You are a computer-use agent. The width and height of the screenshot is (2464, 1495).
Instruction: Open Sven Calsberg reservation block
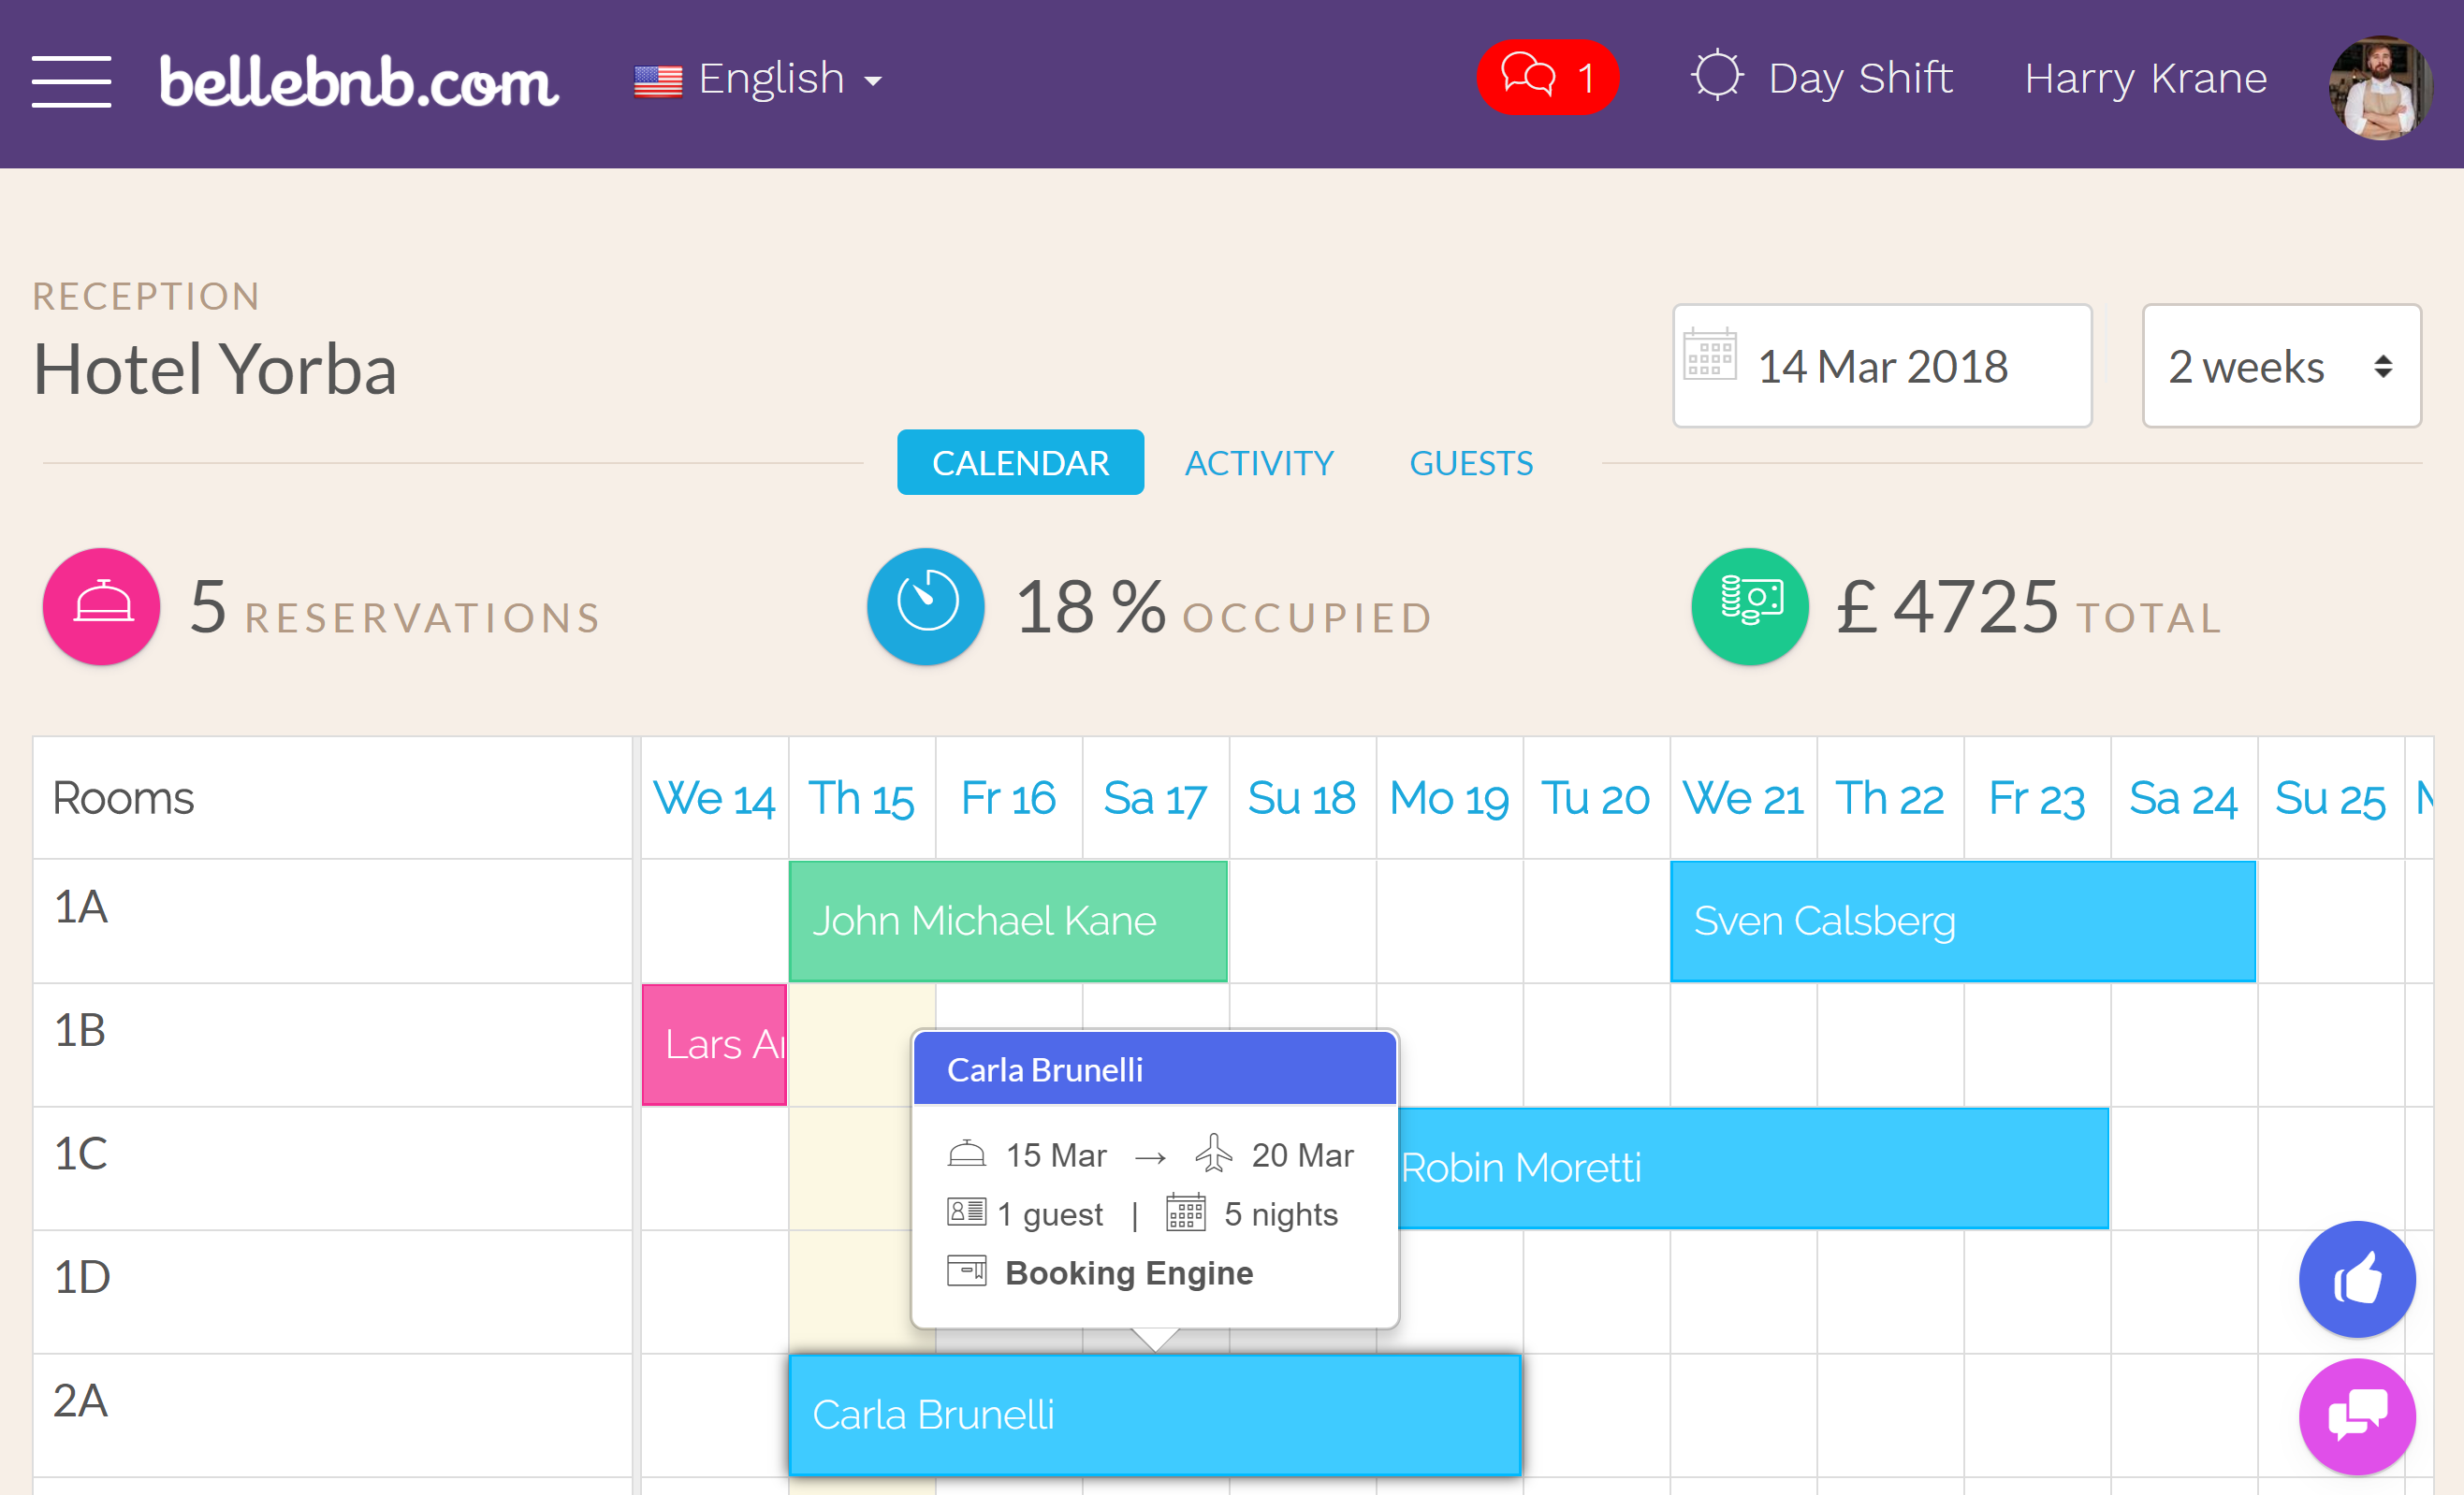click(x=1962, y=921)
